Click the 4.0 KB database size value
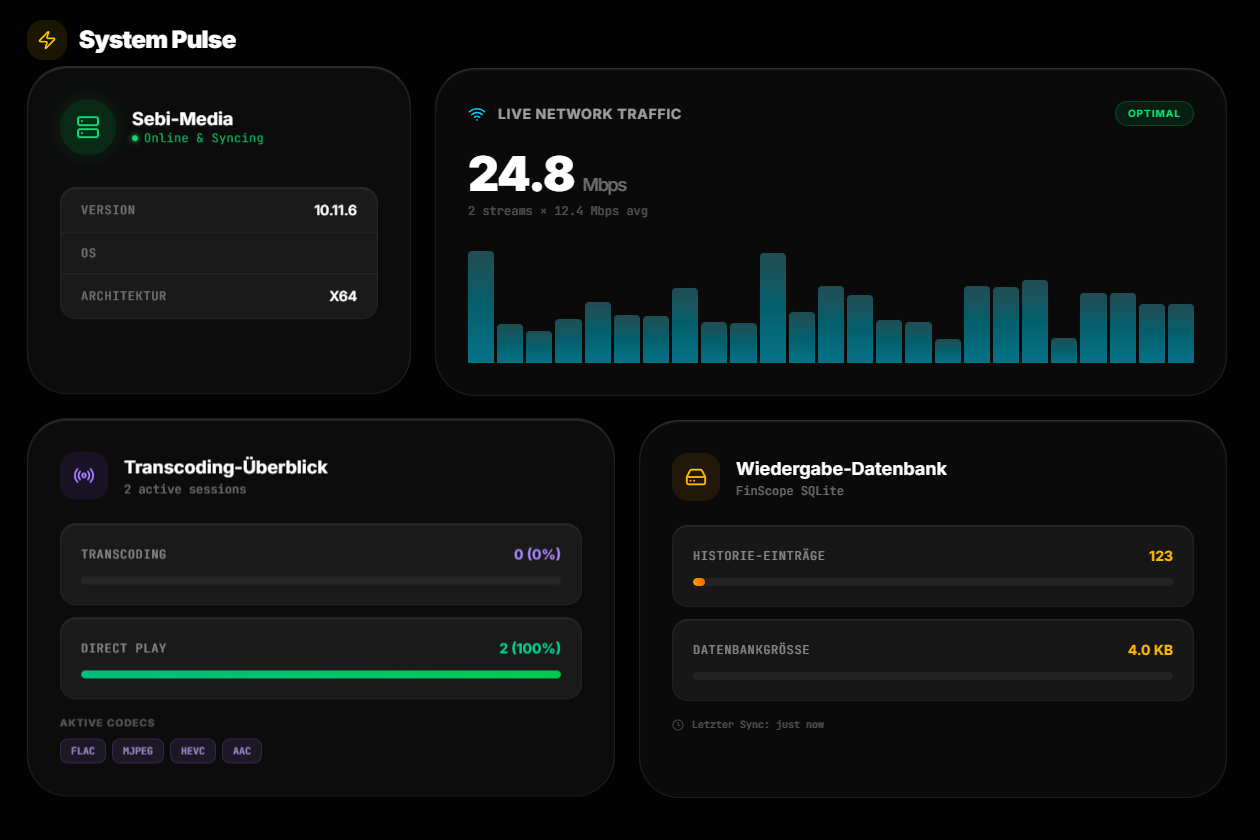 tap(1150, 650)
